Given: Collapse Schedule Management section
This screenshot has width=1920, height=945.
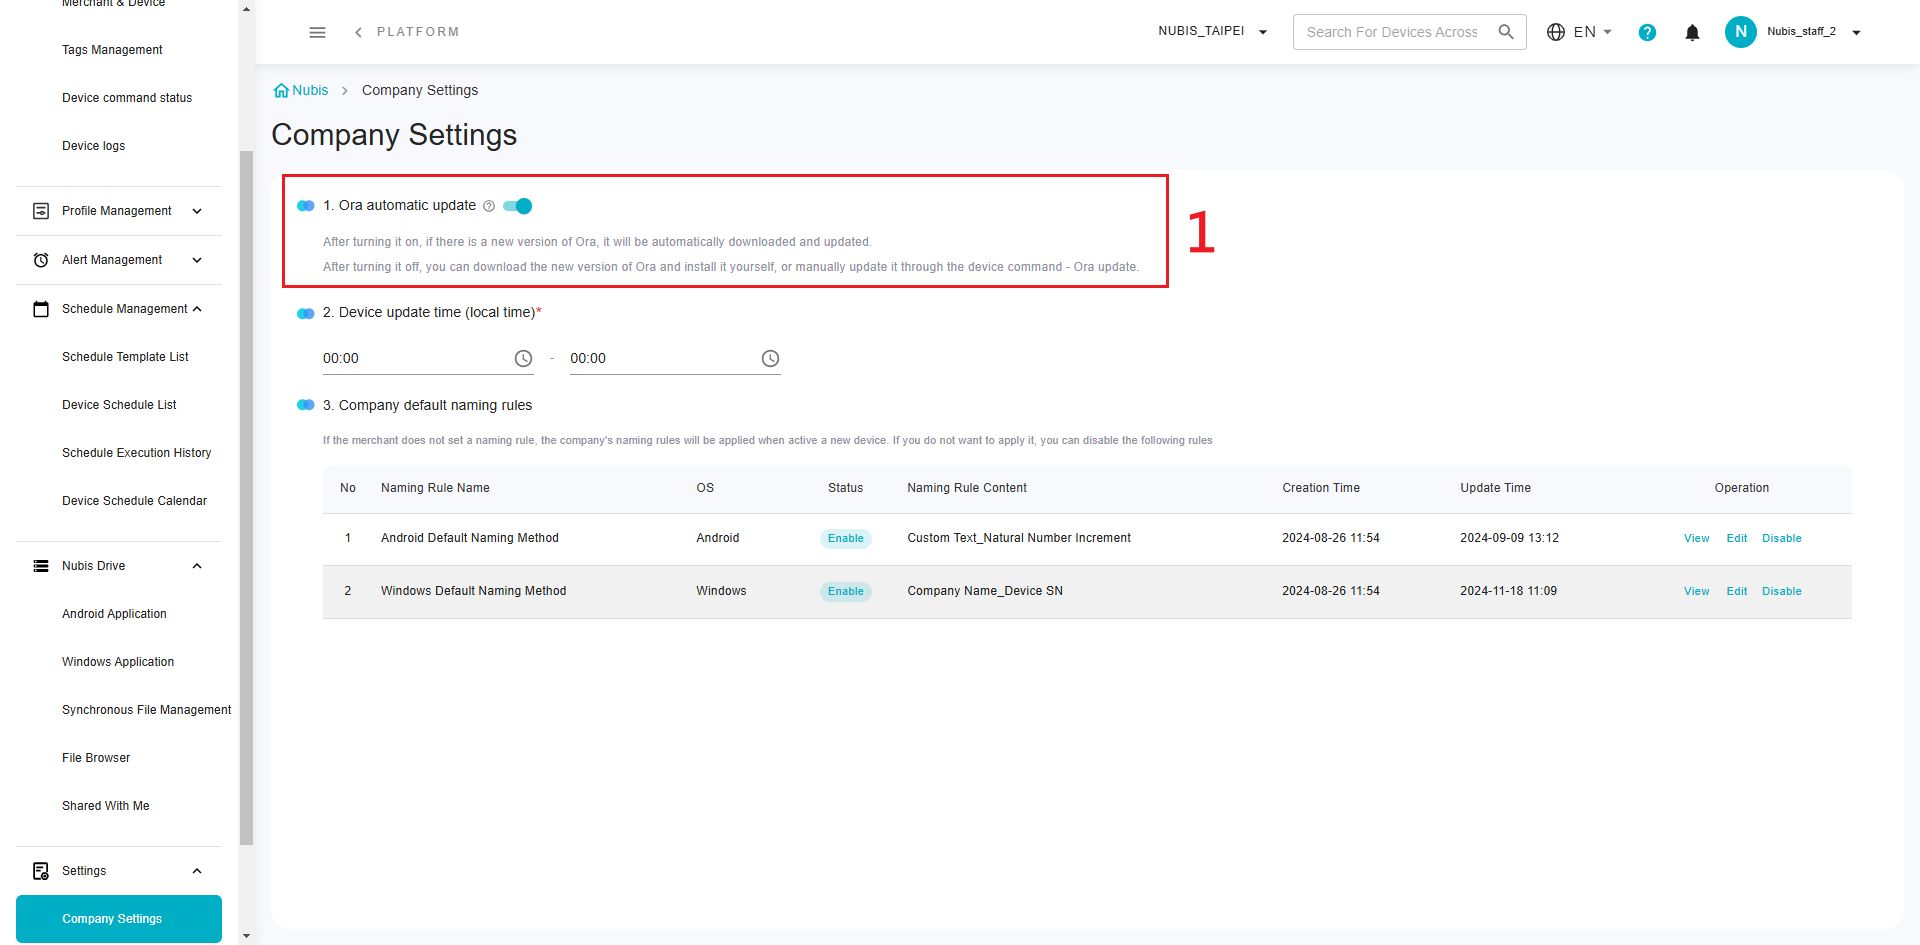Looking at the screenshot, I should [197, 309].
